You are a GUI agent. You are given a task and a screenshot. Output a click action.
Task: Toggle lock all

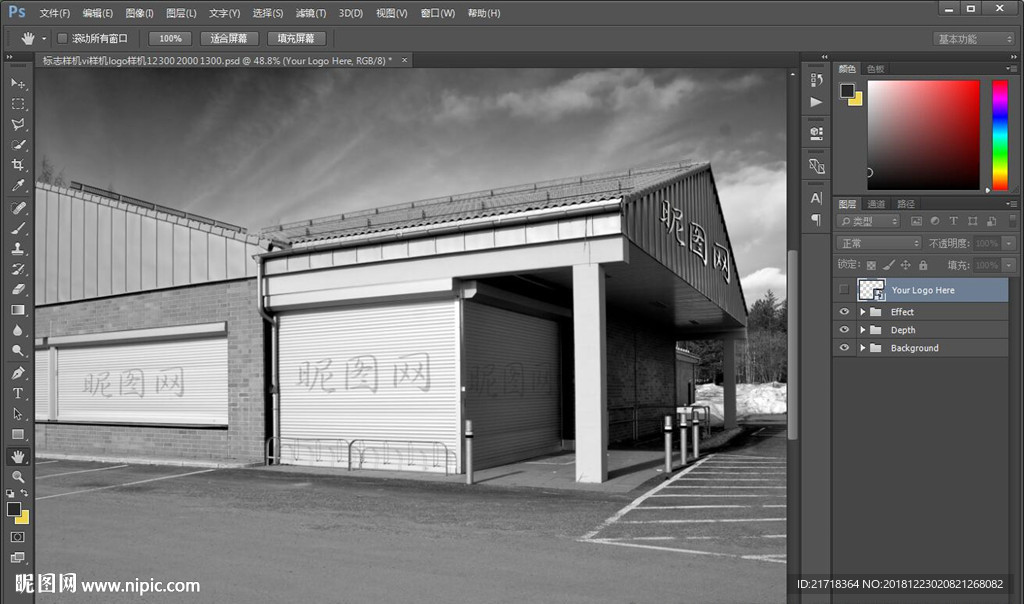point(923,265)
